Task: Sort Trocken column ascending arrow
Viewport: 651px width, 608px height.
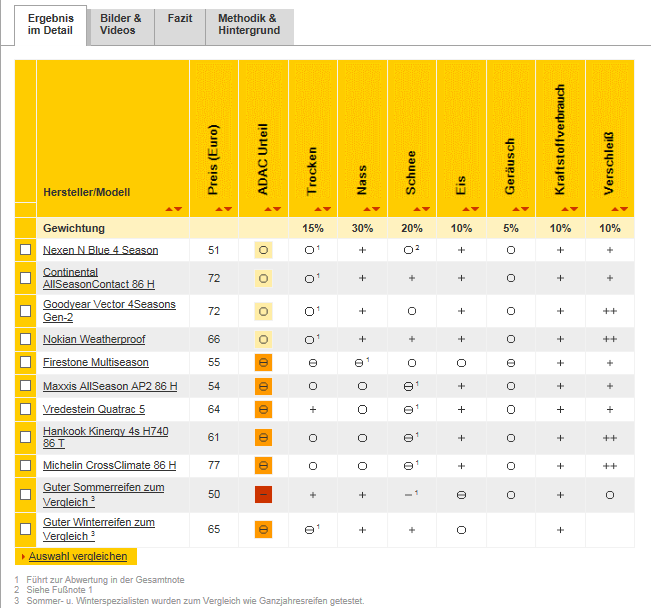Action: pos(318,209)
